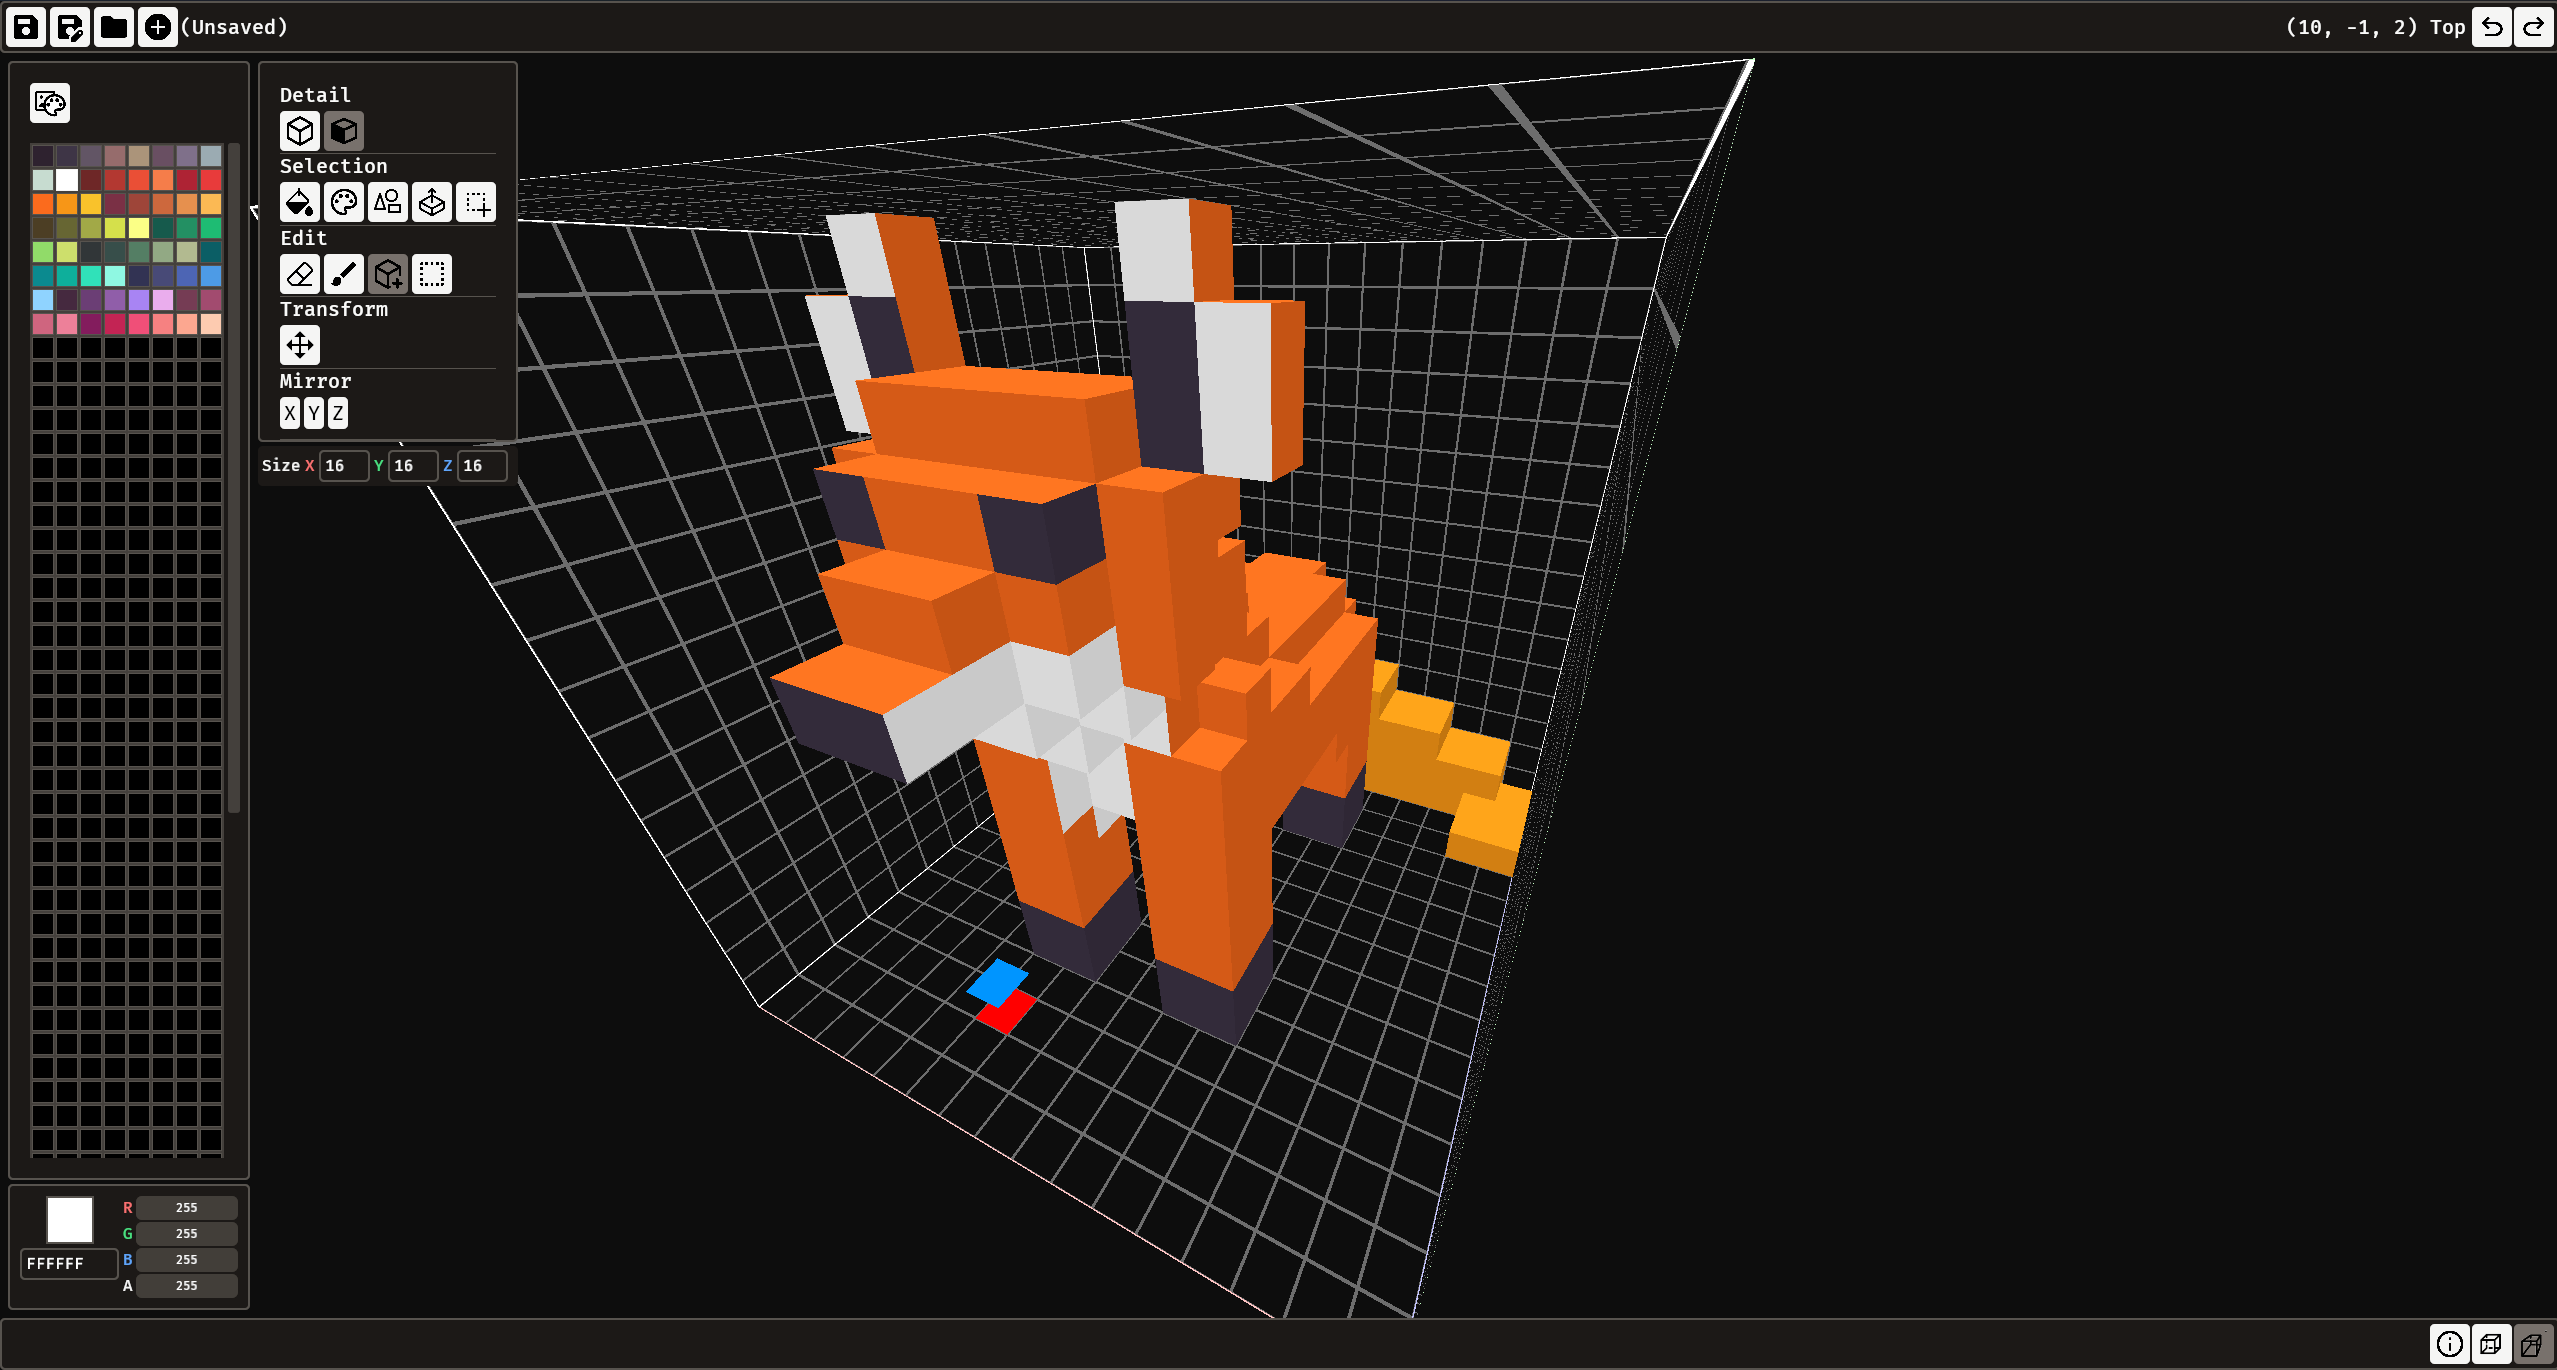Image resolution: width=2557 pixels, height=1370 pixels.
Task: Adjust the B blue channel slider
Action: coord(187,1260)
